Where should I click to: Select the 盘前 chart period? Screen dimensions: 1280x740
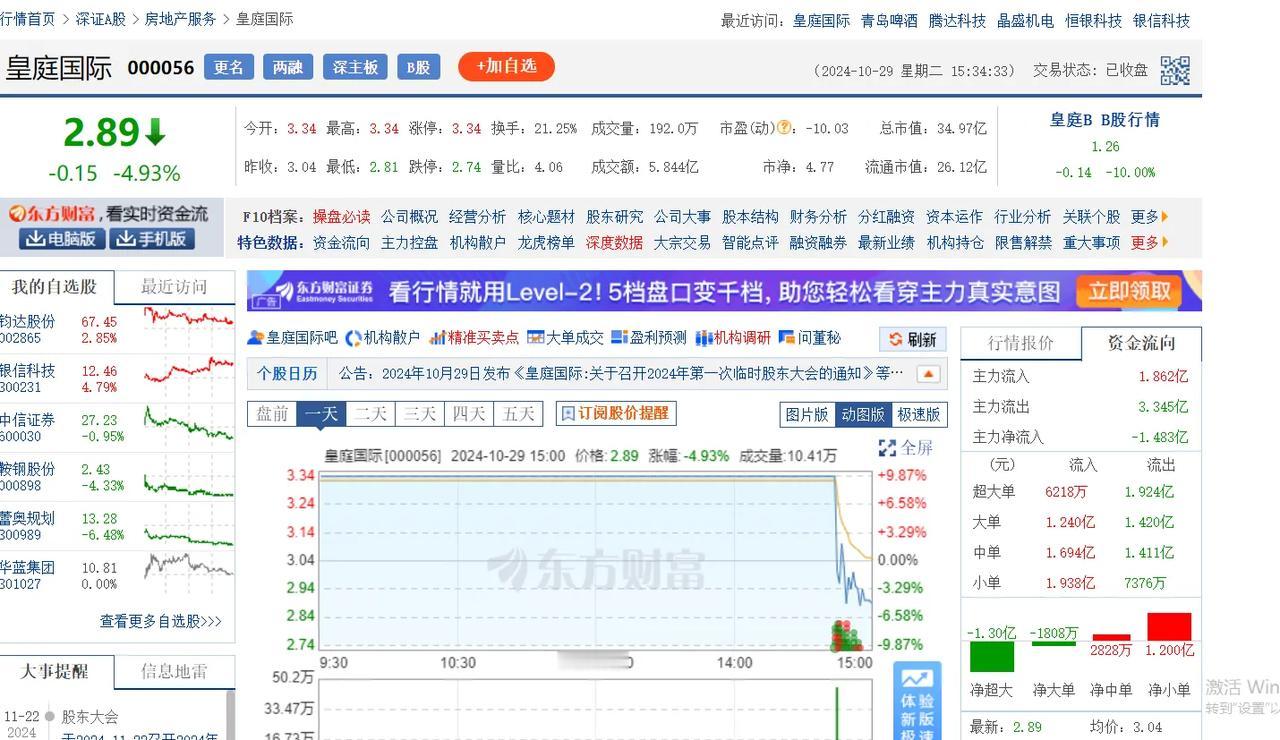pos(272,414)
